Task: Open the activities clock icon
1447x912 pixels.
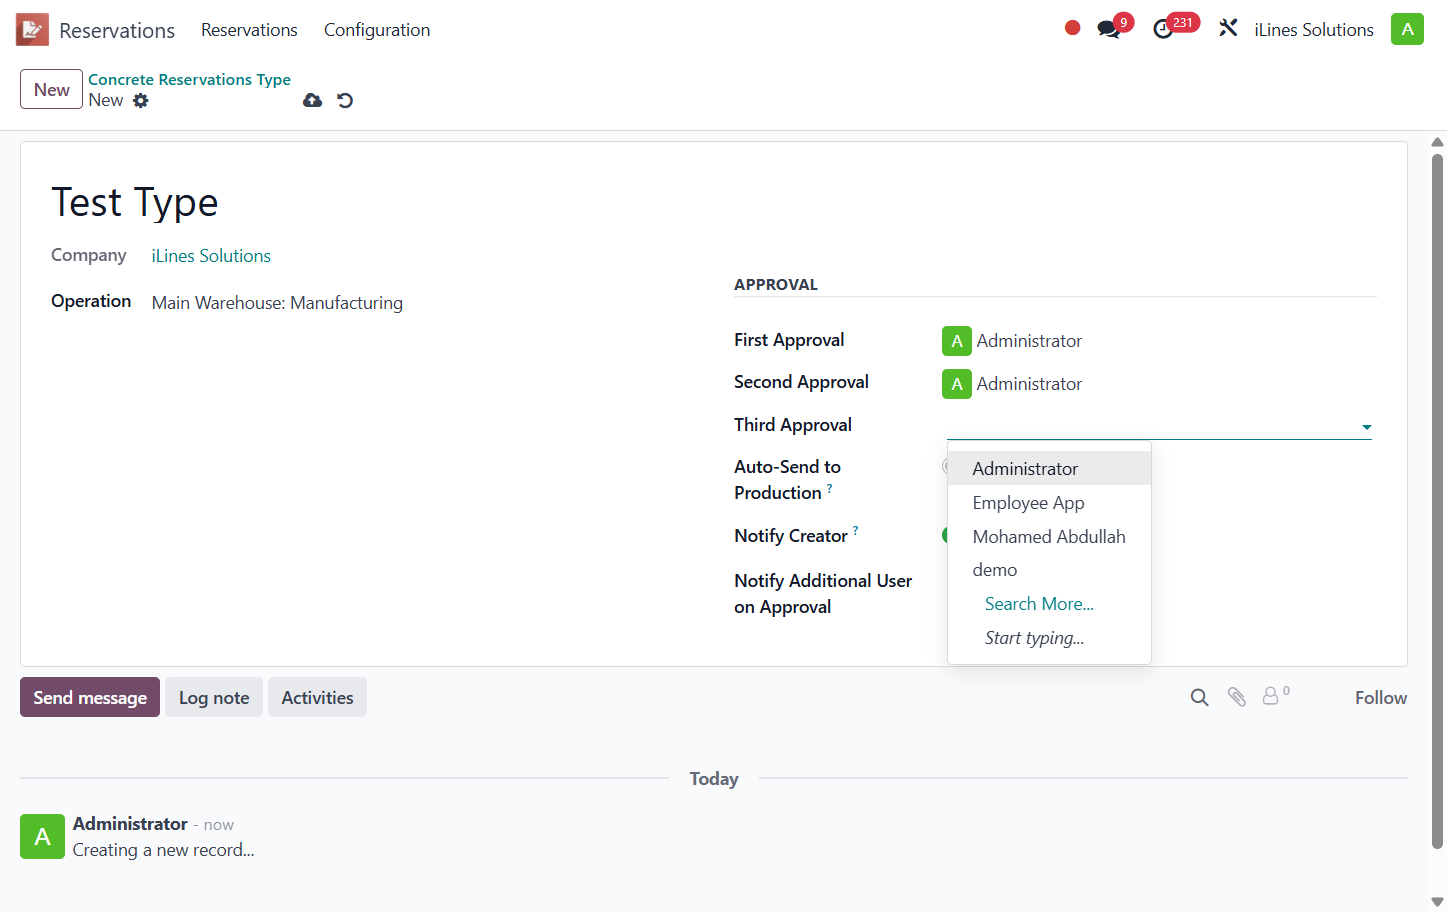Action: (1163, 29)
